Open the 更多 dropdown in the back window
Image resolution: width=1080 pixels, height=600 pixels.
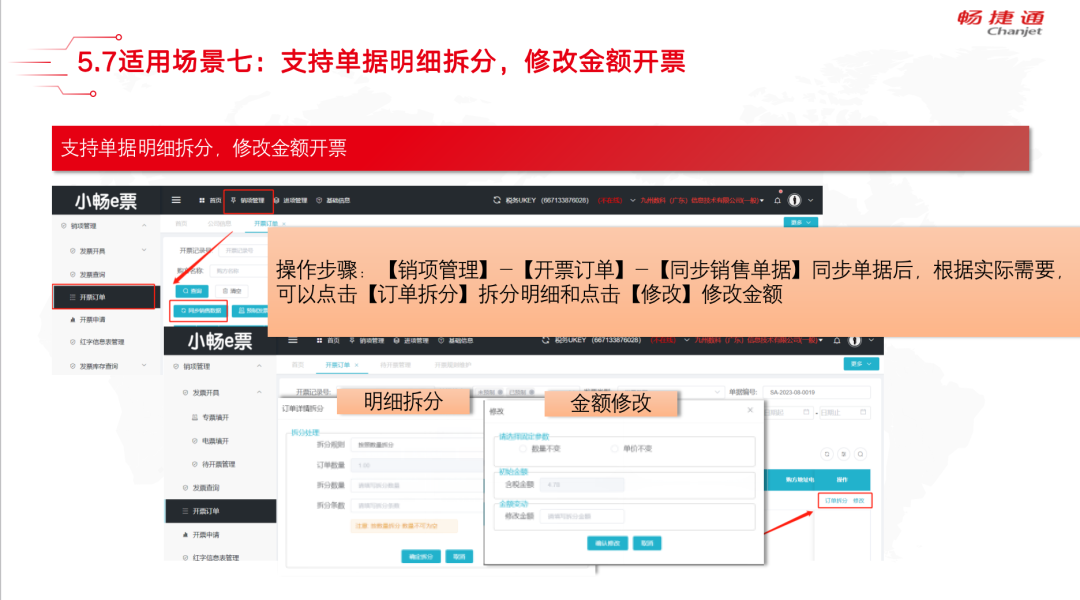800,223
